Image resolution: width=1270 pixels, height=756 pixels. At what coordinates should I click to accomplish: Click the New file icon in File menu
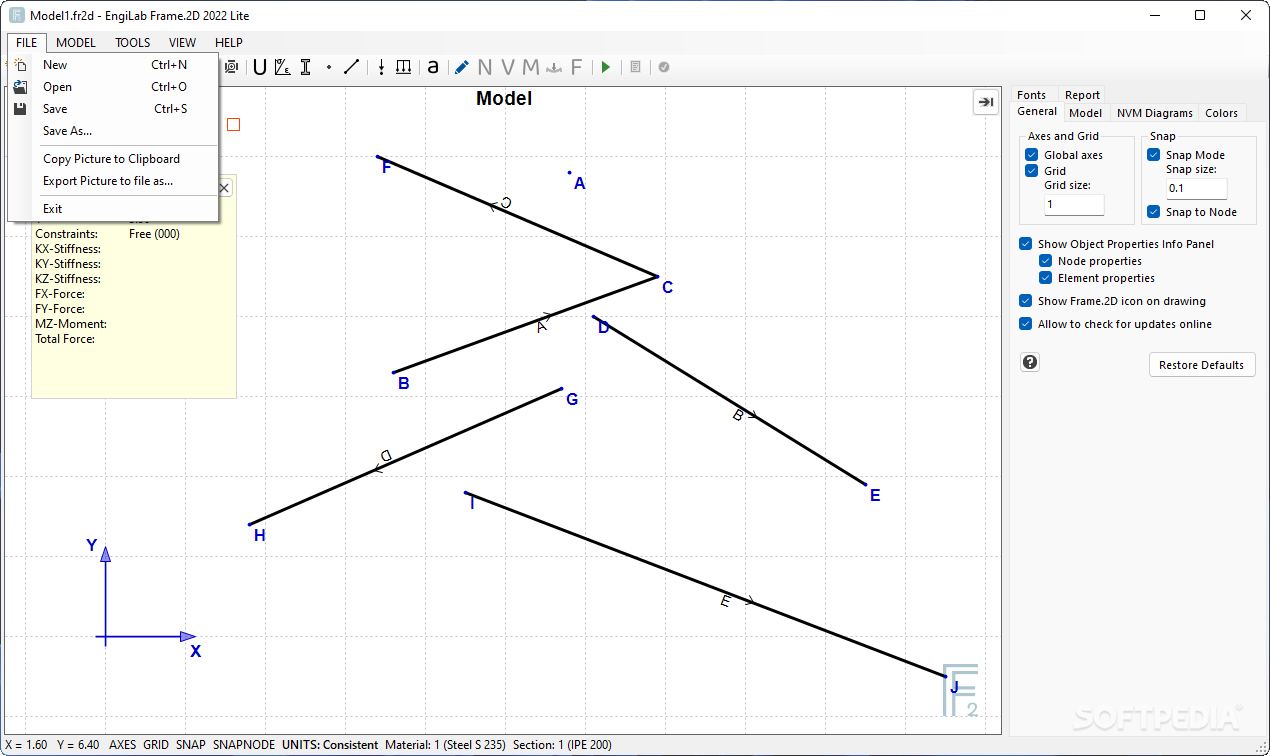point(20,65)
